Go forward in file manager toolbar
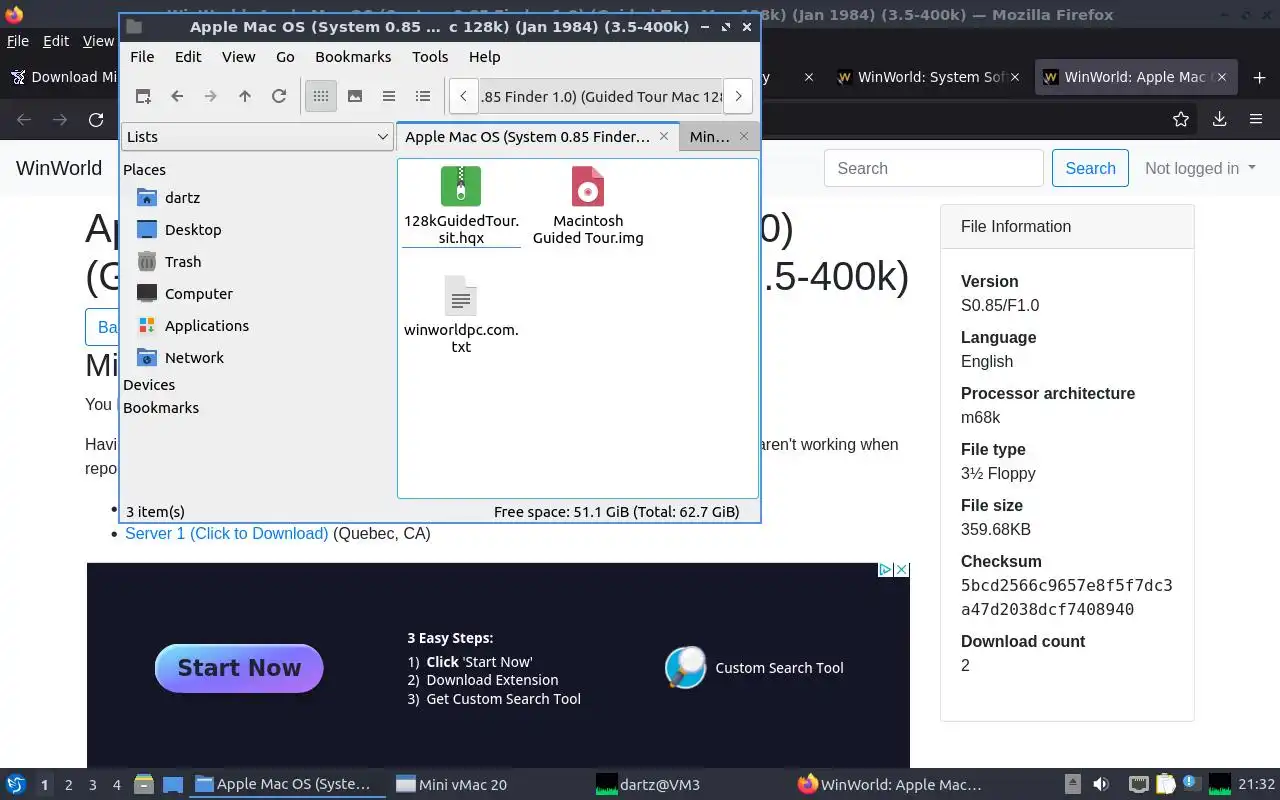1280x800 pixels. (x=211, y=96)
